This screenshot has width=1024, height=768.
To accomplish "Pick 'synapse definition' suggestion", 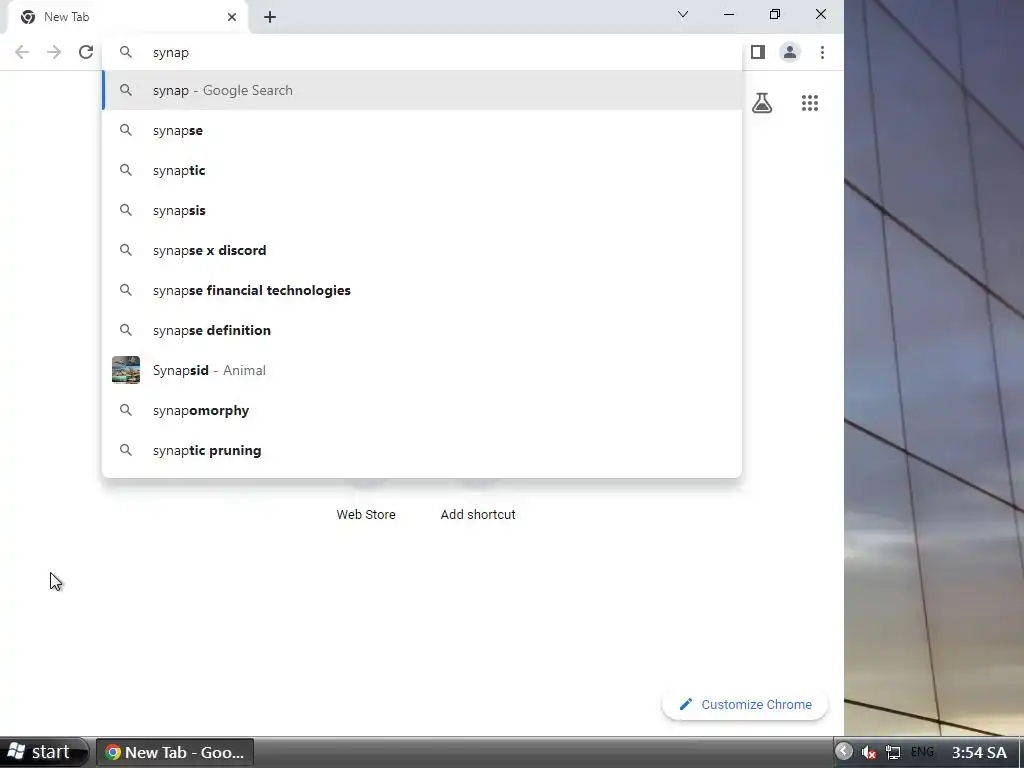I will [422, 330].
